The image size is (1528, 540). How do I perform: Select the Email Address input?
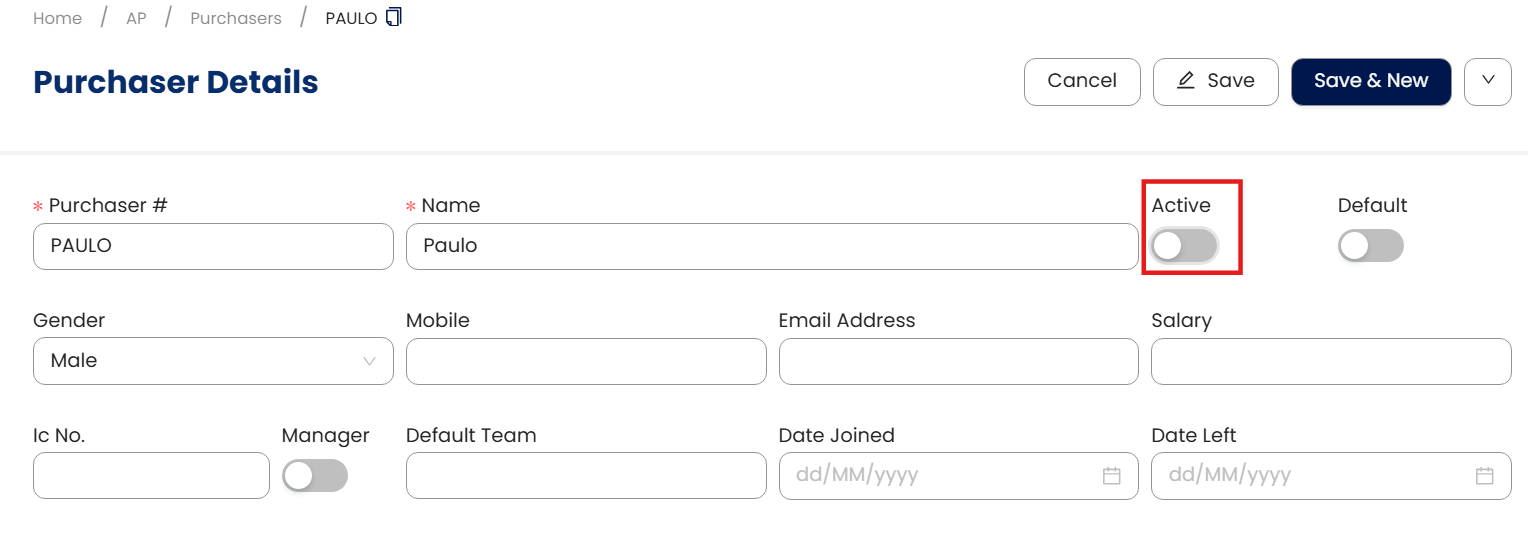tap(958, 361)
